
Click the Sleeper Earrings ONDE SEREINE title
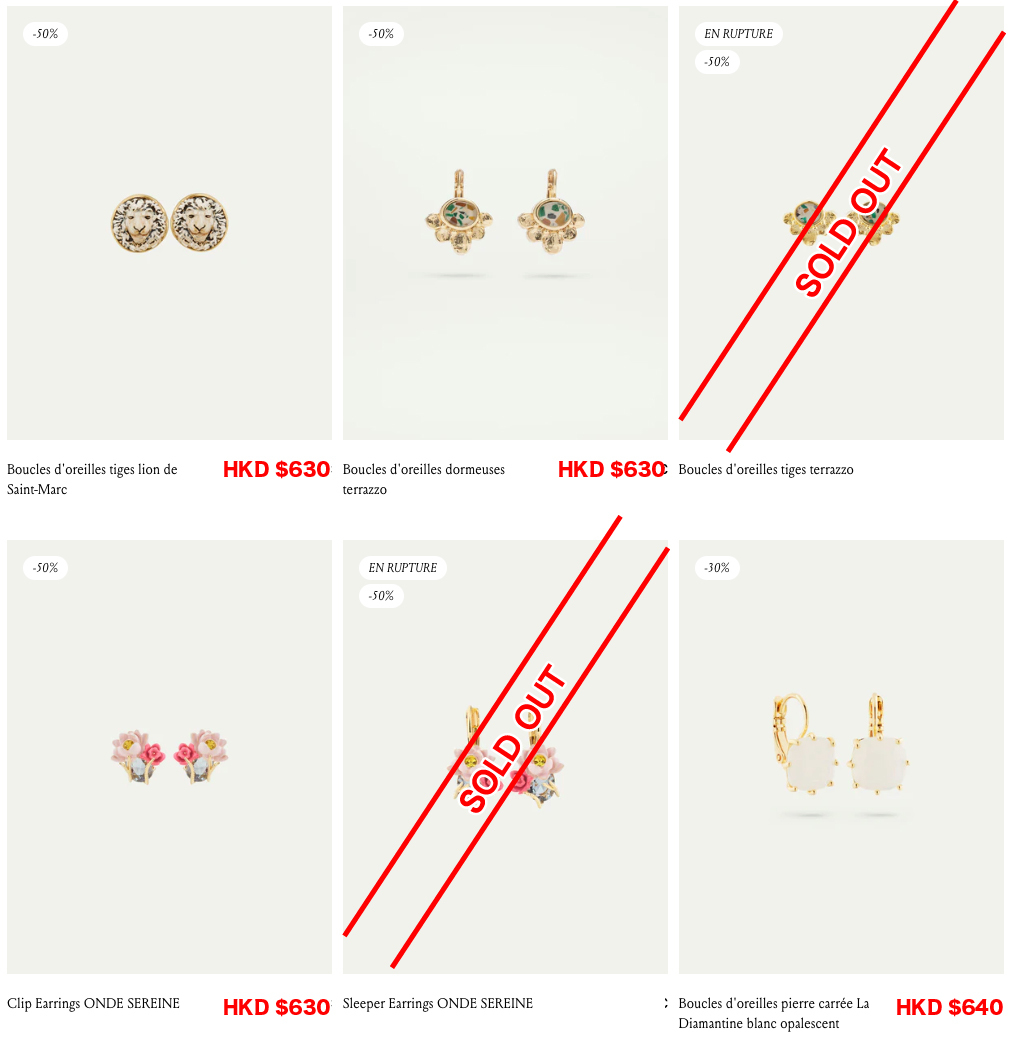click(438, 1003)
